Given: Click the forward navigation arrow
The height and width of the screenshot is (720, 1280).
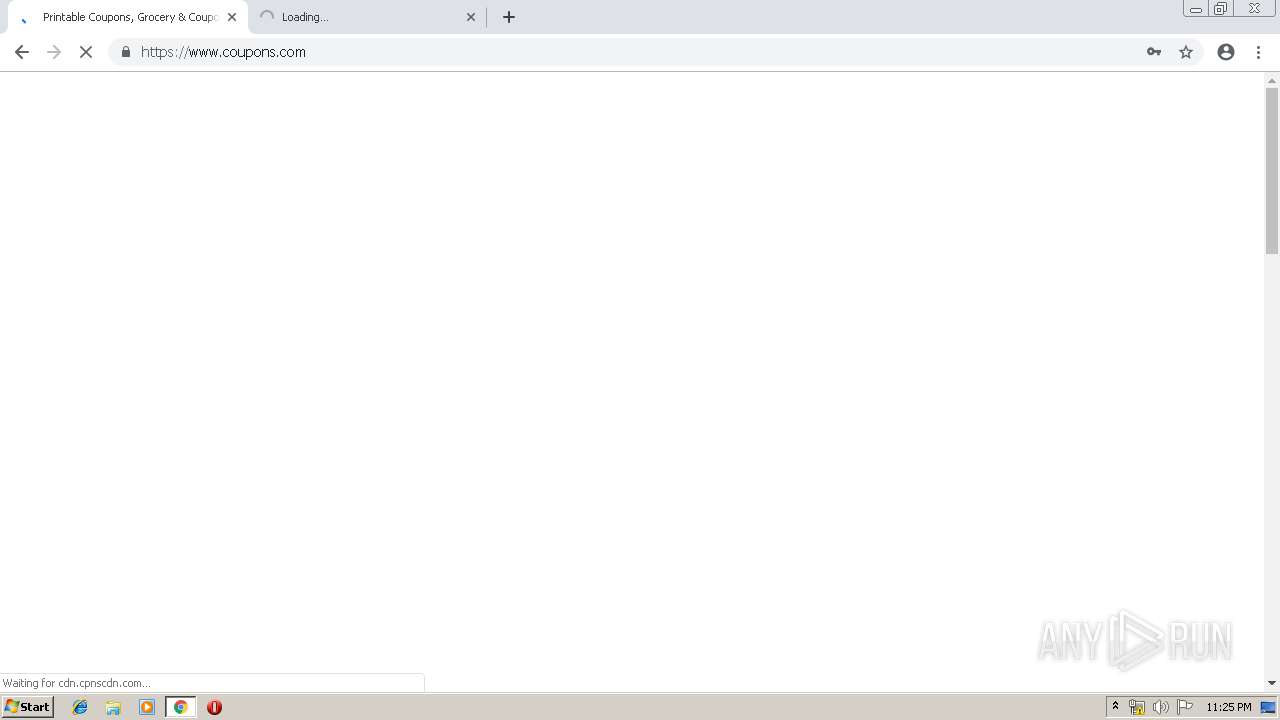Looking at the screenshot, I should 54,52.
